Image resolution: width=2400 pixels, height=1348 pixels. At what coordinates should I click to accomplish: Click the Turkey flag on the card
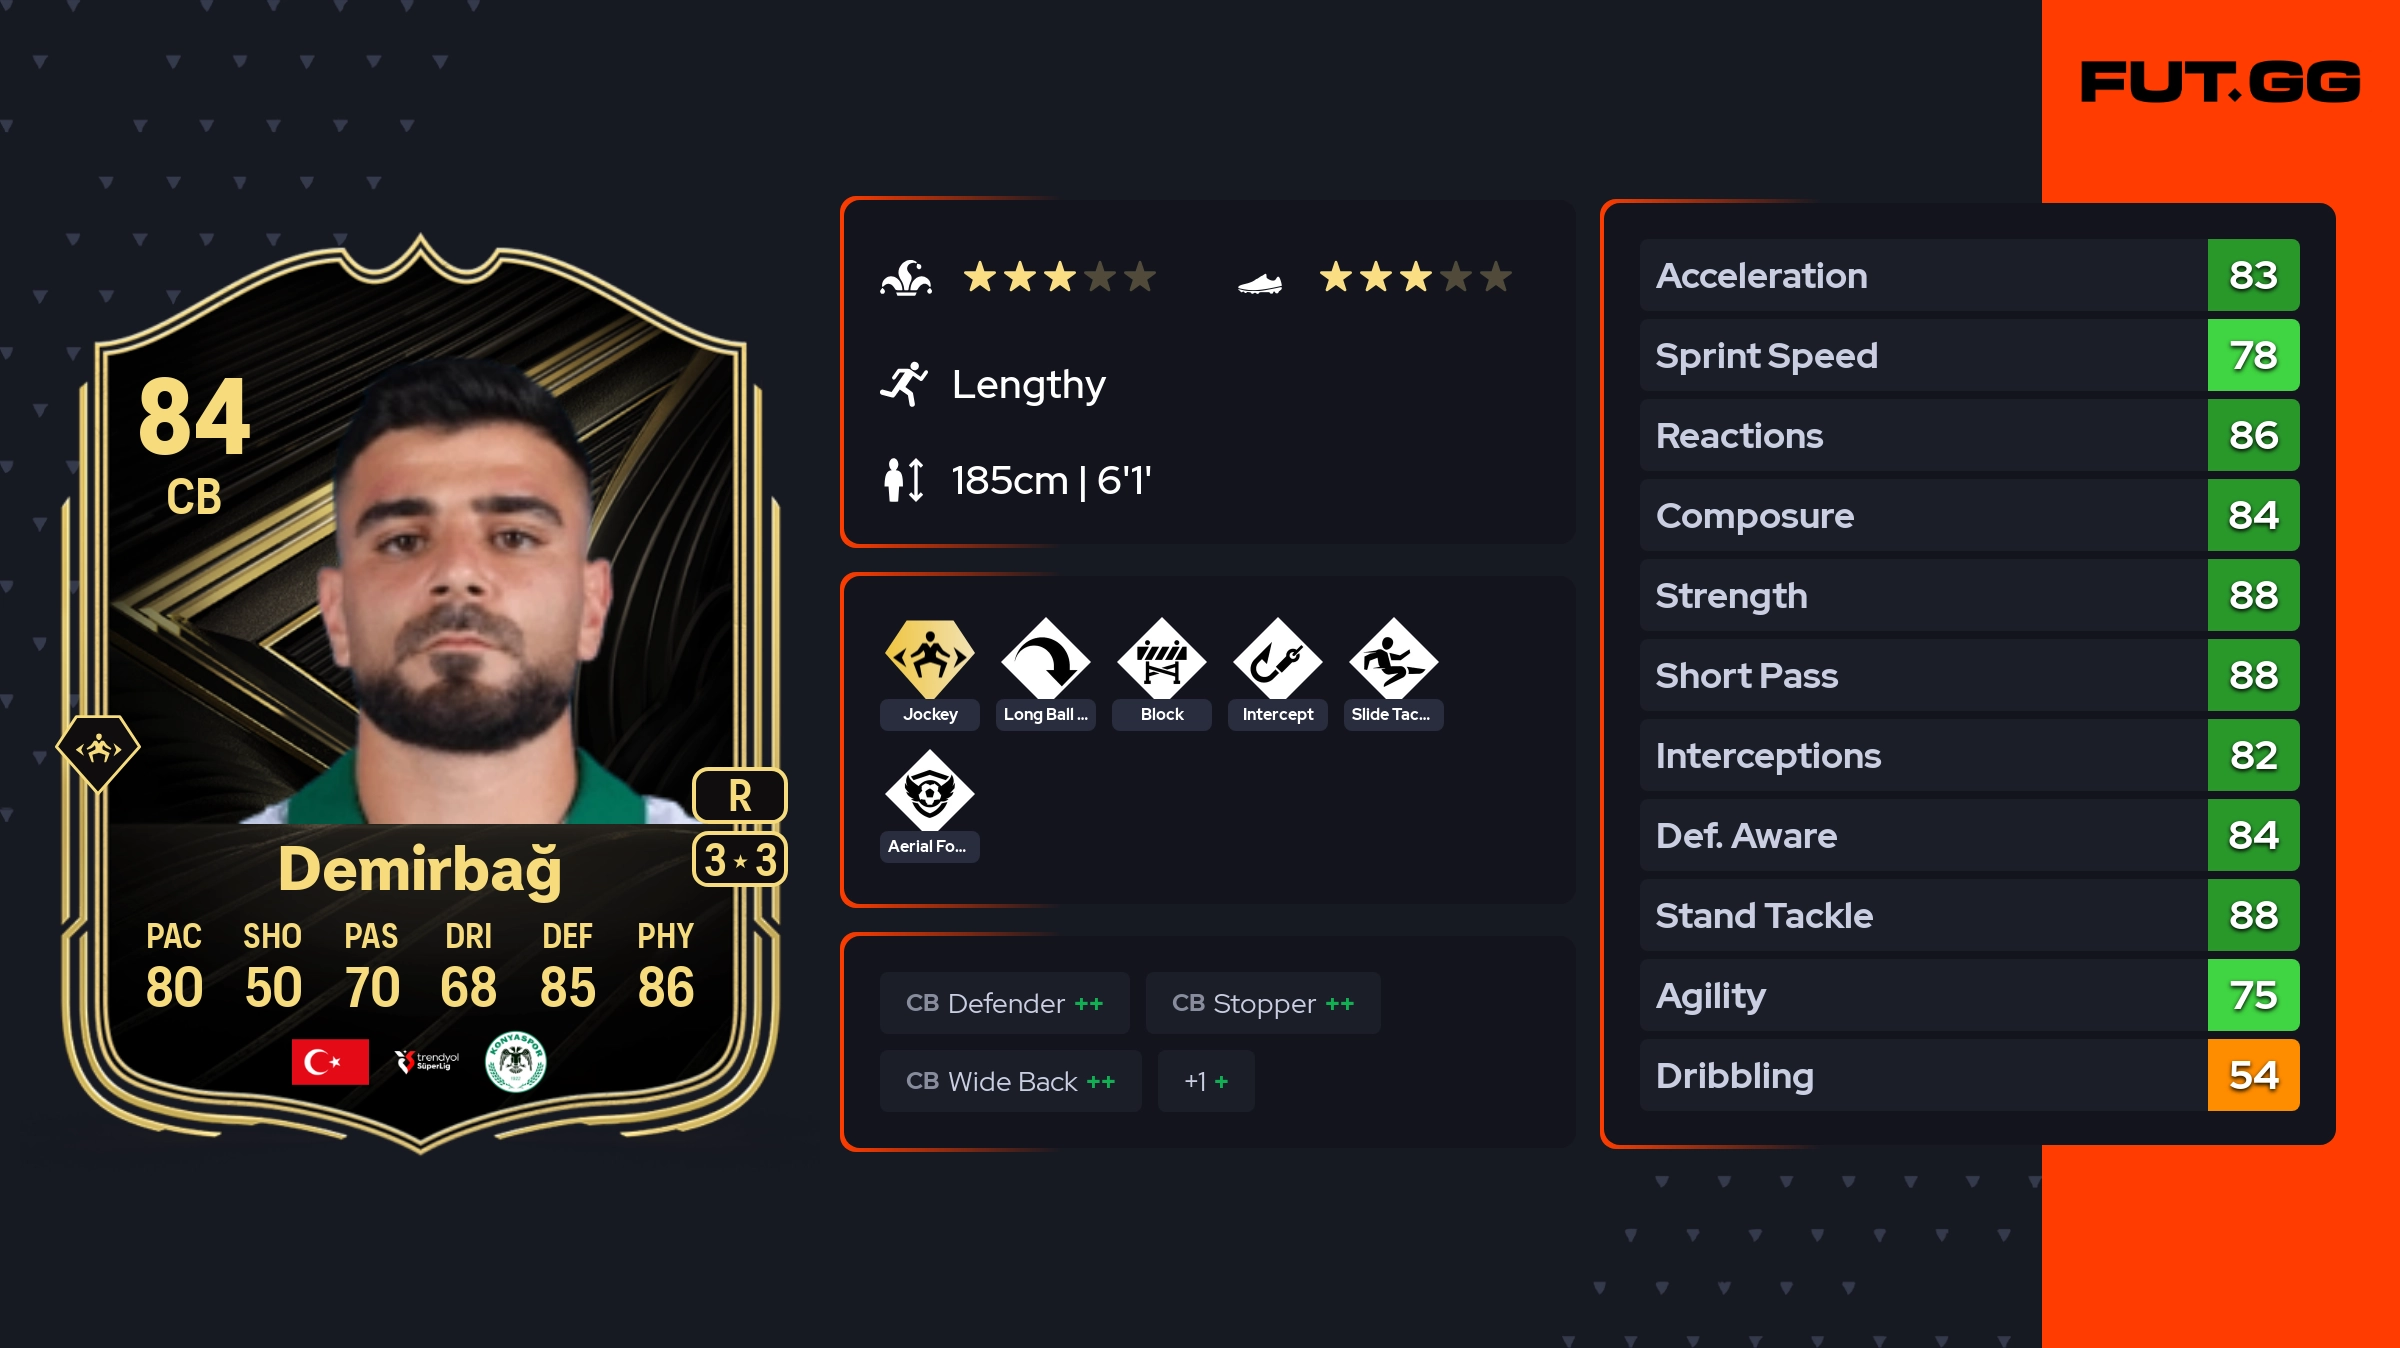pyautogui.click(x=330, y=1061)
